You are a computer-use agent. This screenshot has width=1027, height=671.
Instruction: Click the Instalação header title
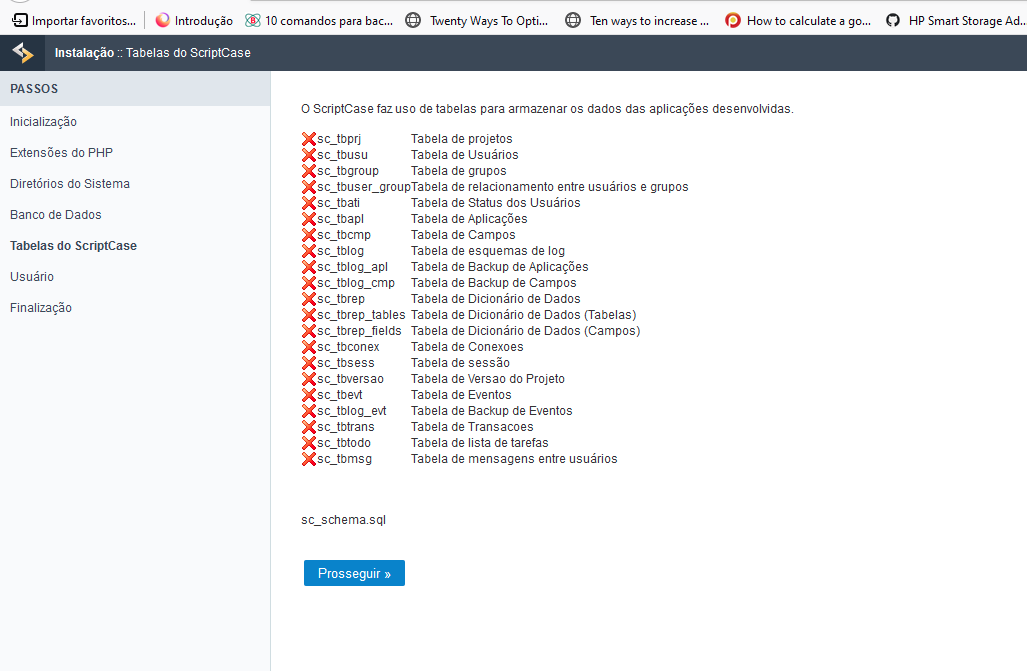[84, 52]
